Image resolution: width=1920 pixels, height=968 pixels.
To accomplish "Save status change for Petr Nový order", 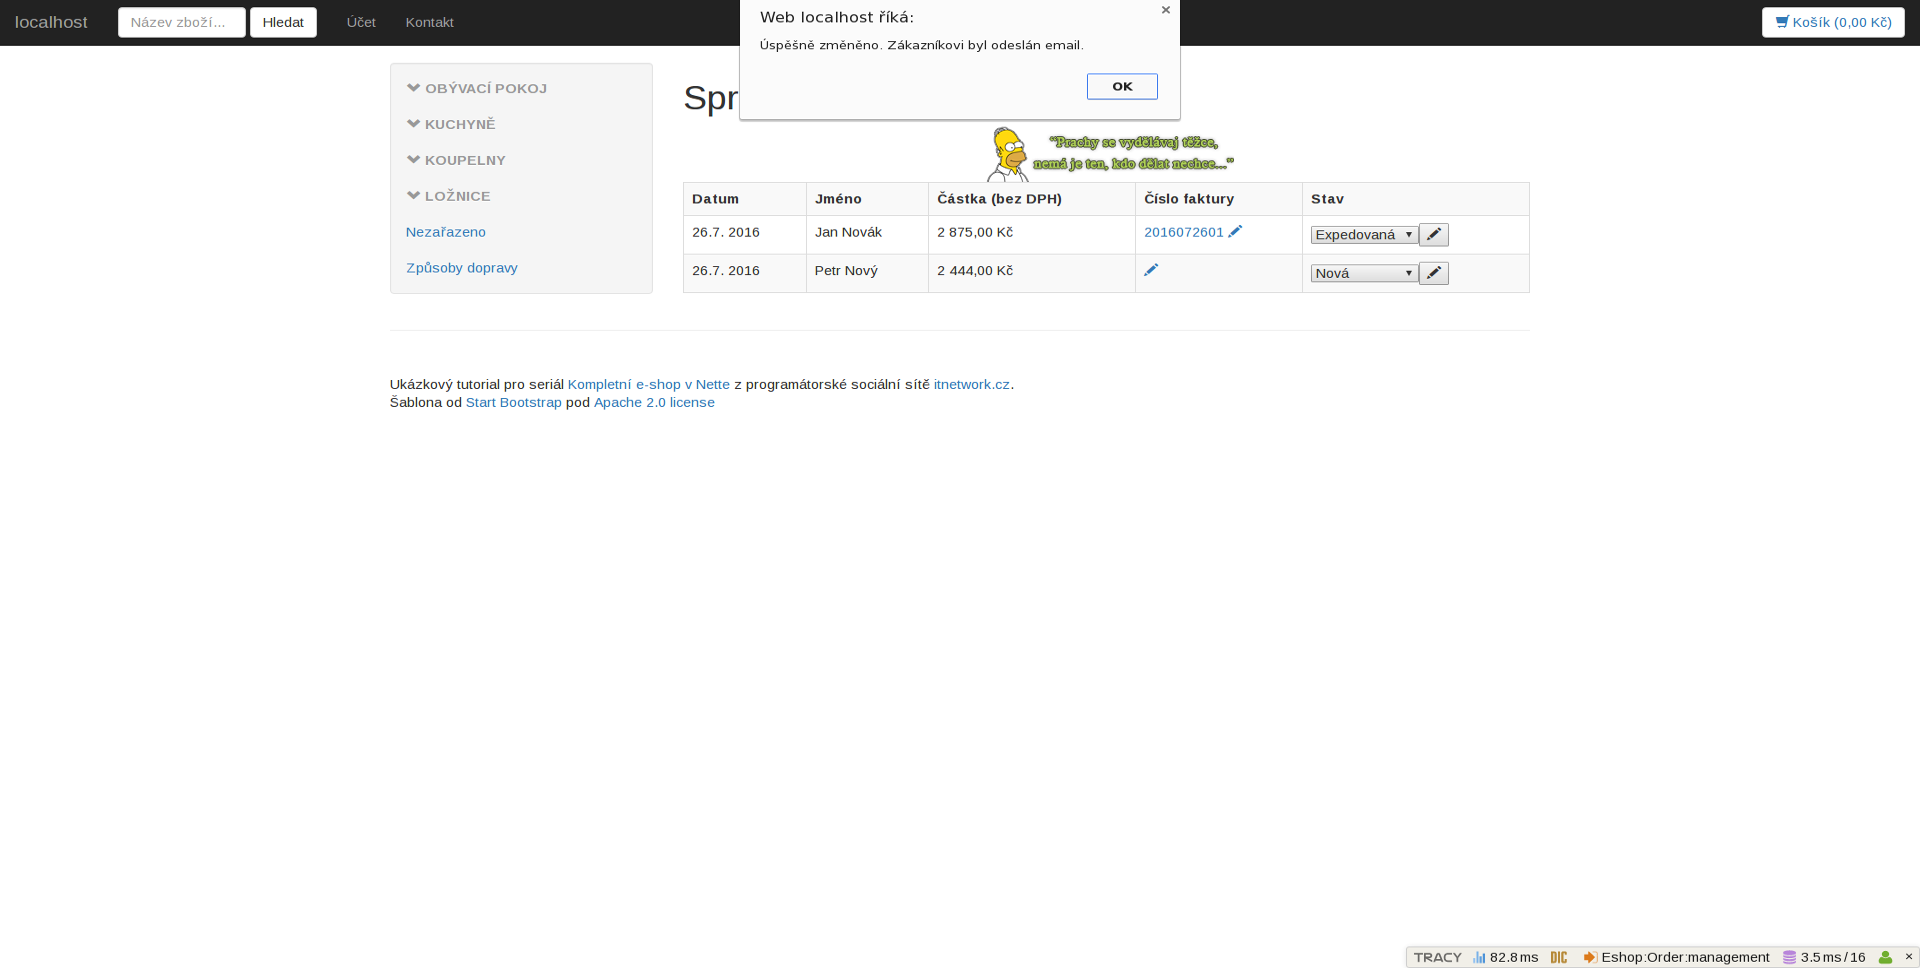I will pos(1434,273).
